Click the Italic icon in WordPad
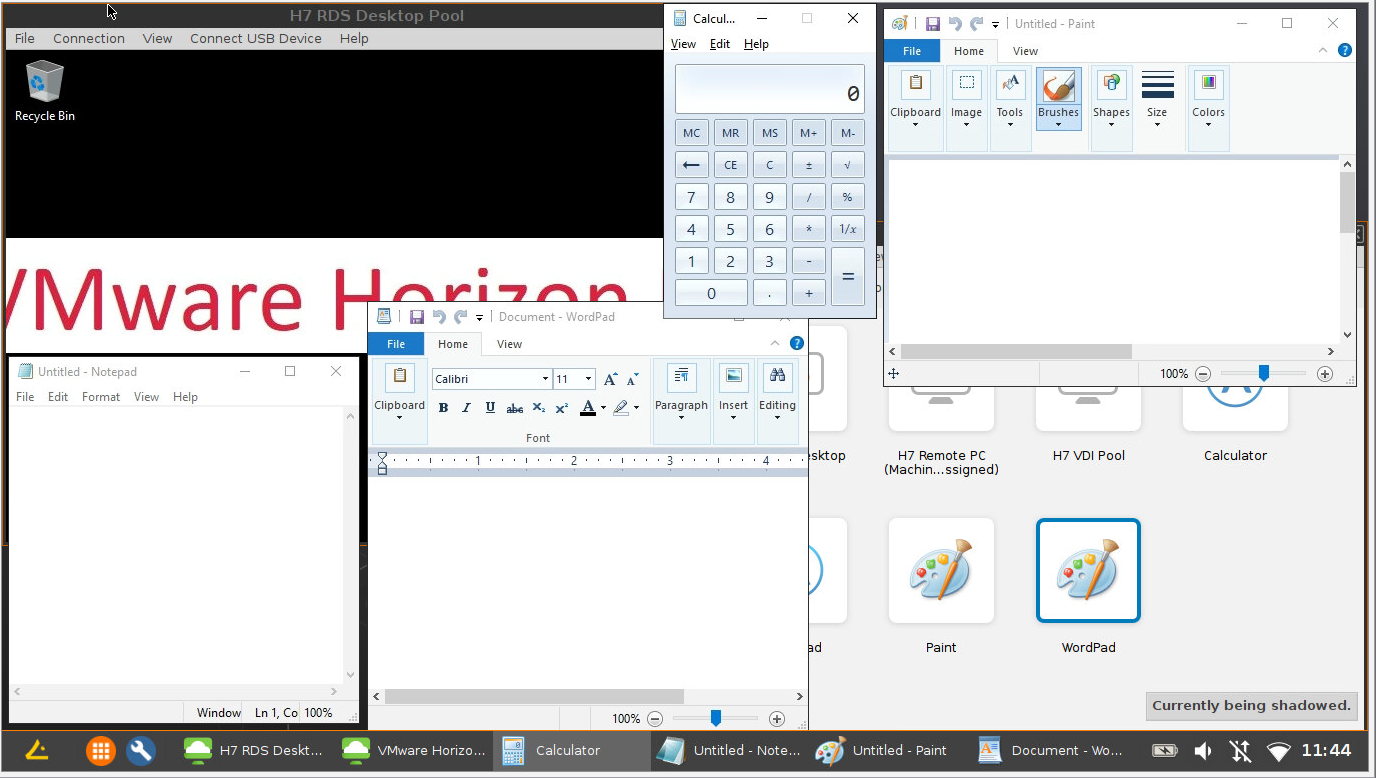 (466, 408)
